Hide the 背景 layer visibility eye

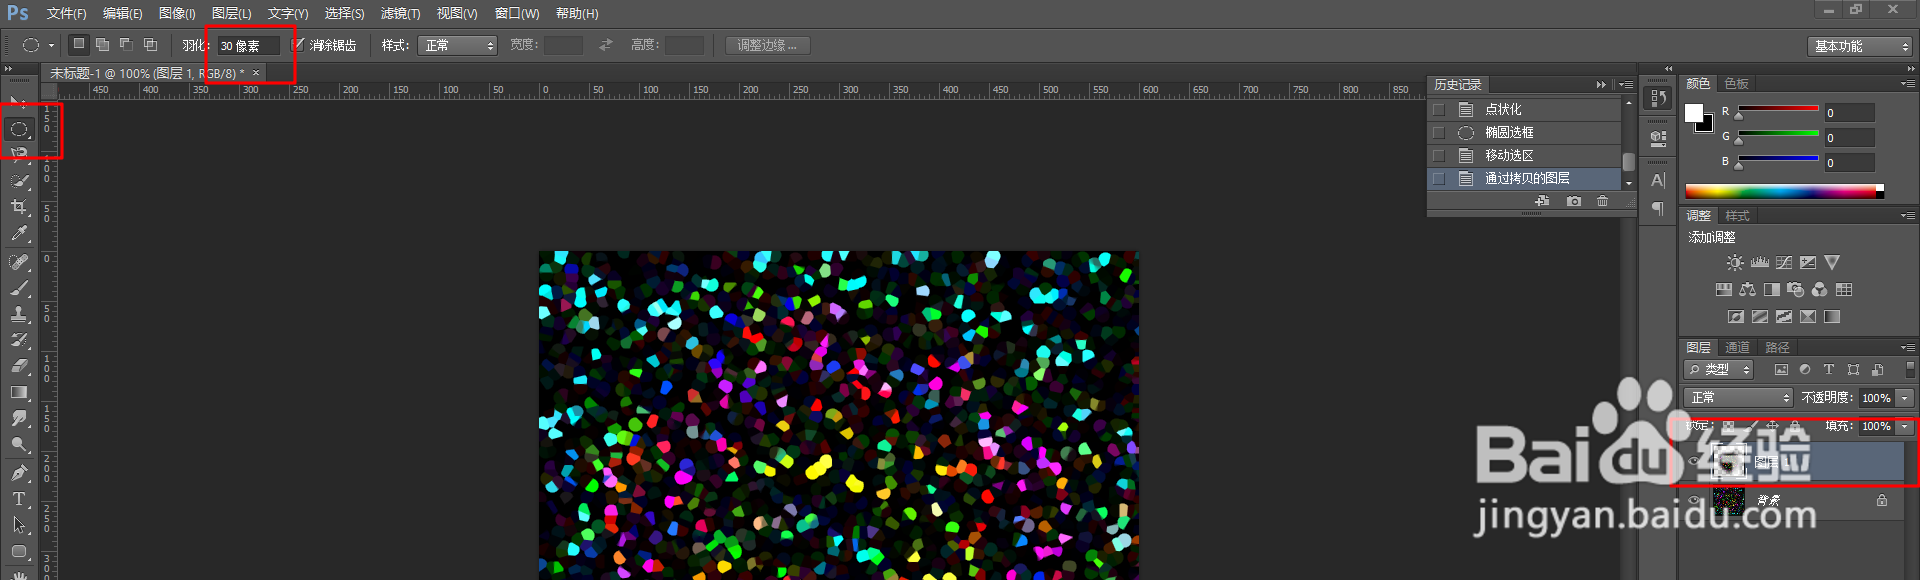1694,500
